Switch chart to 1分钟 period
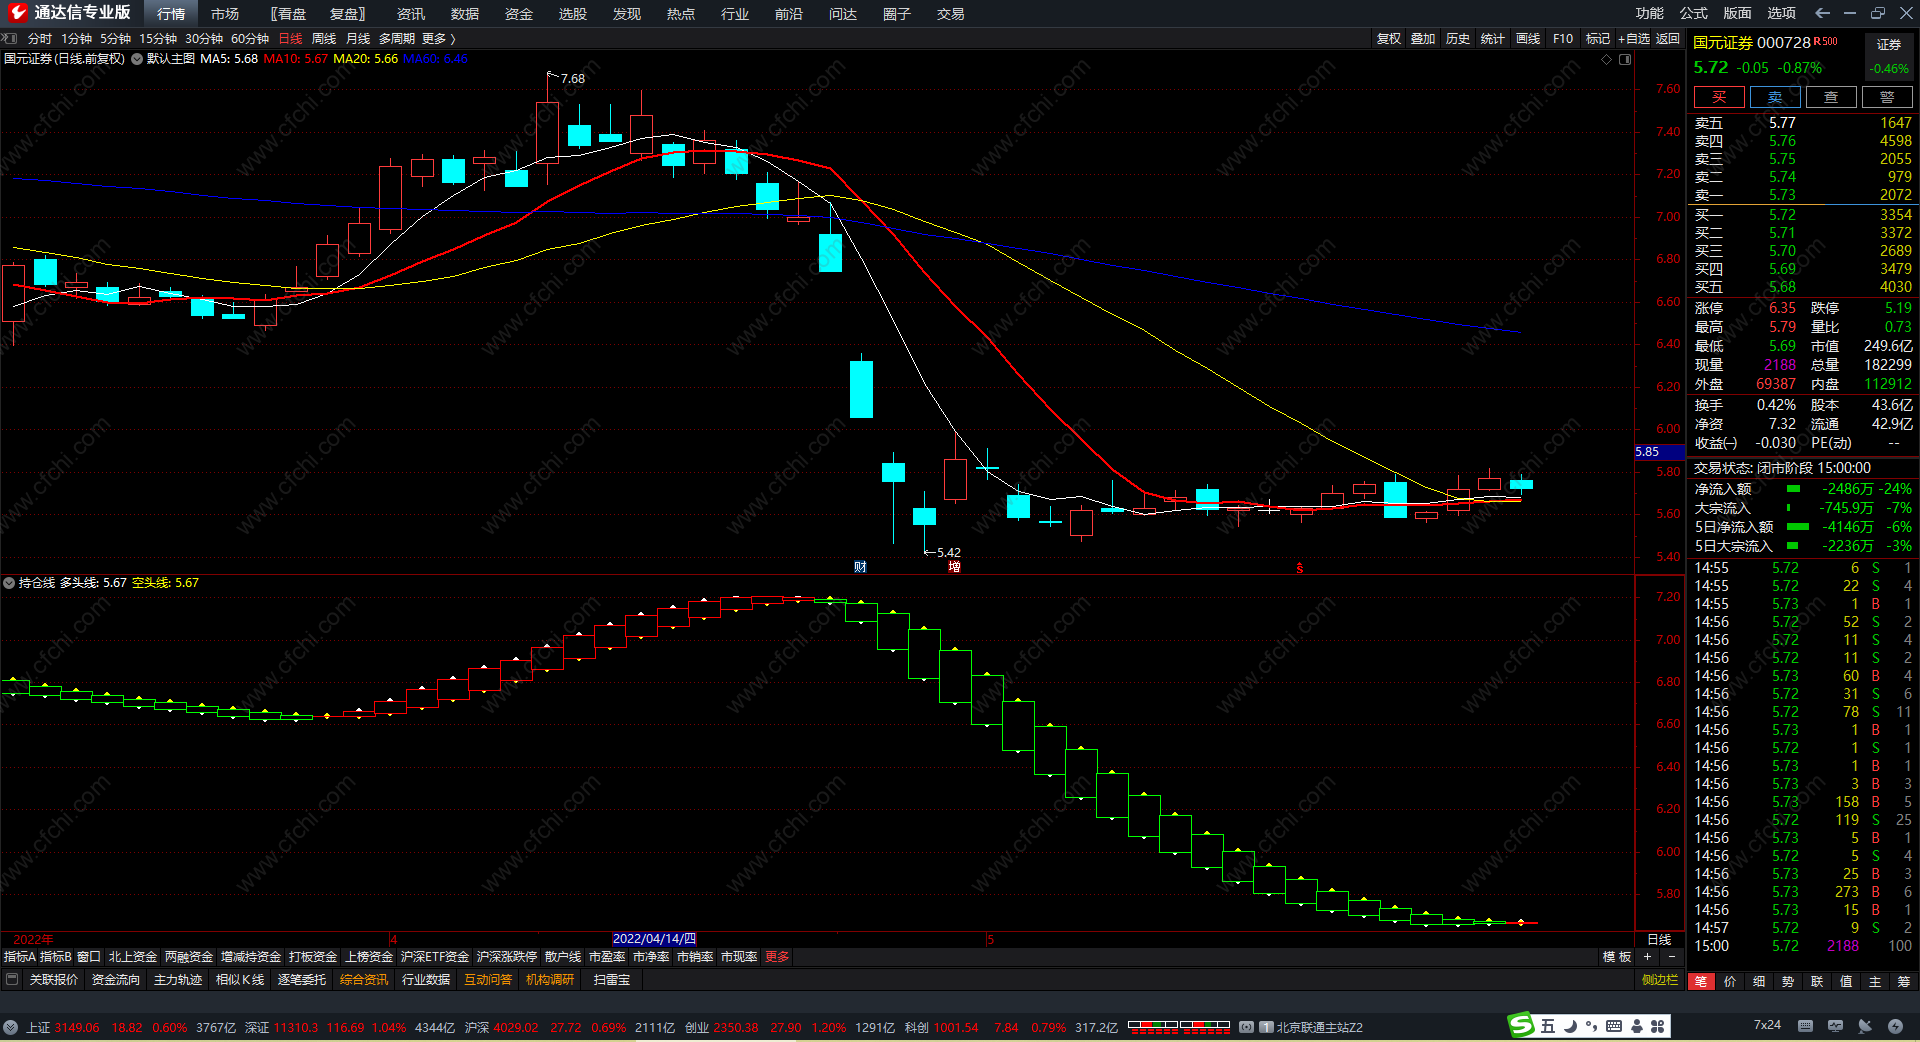The height and width of the screenshot is (1042, 1920). [x=76, y=38]
